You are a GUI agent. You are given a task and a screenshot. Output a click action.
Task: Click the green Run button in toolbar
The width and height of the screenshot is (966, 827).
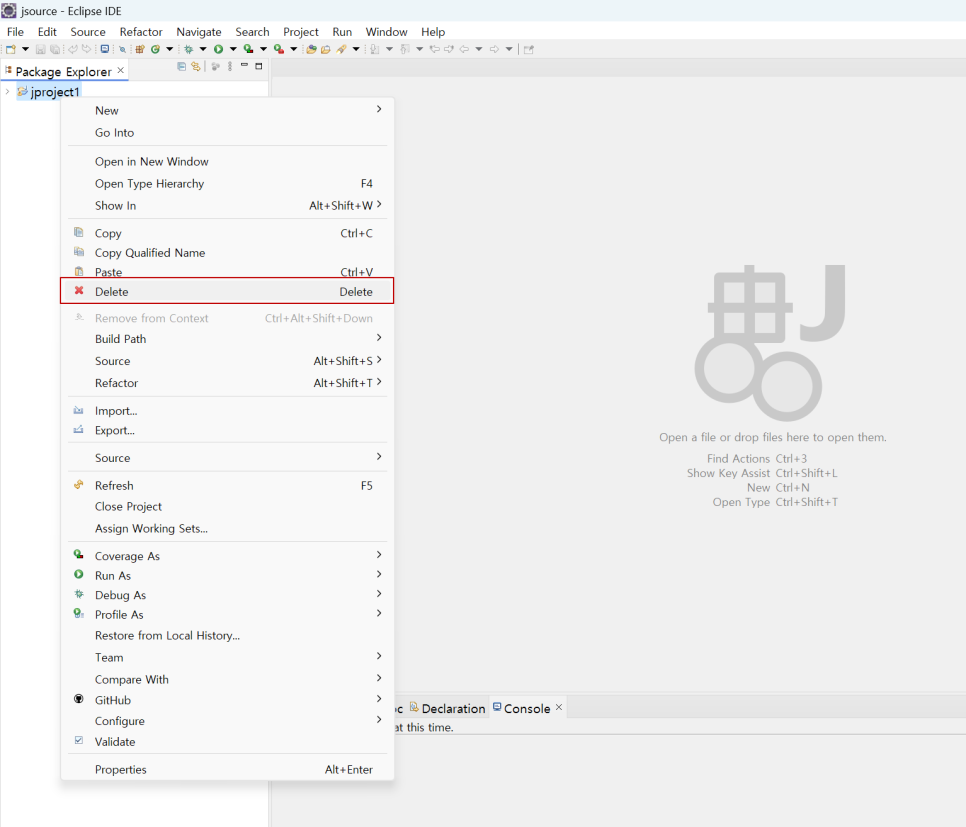pos(218,49)
